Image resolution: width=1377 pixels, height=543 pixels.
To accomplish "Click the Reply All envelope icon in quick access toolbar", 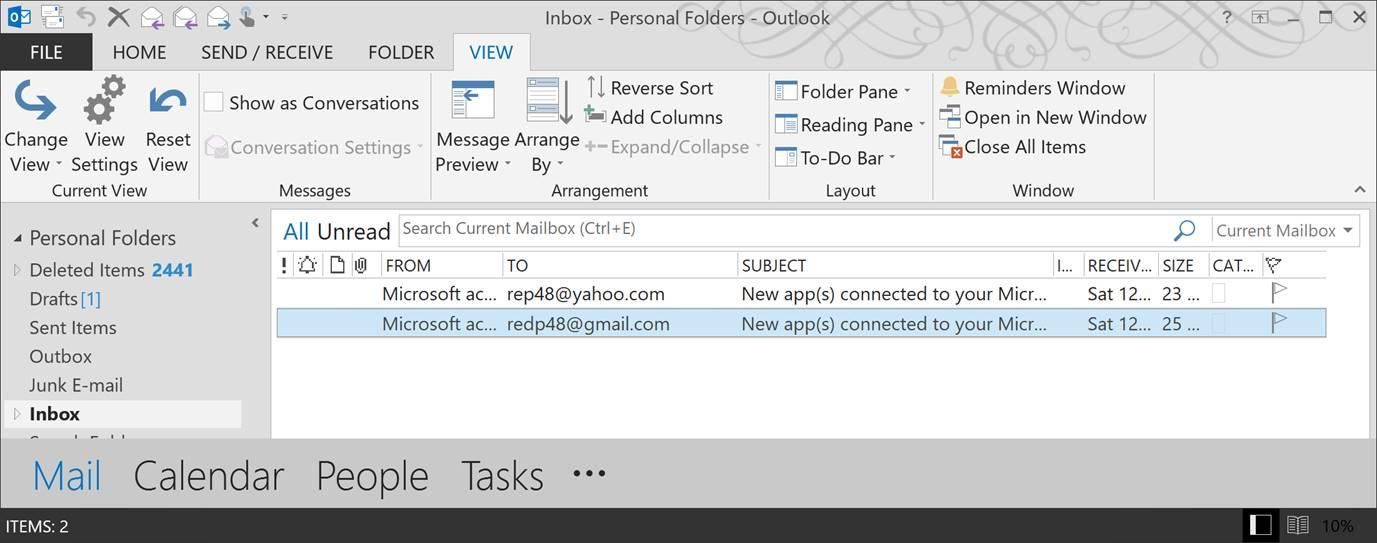I will pyautogui.click(x=185, y=16).
